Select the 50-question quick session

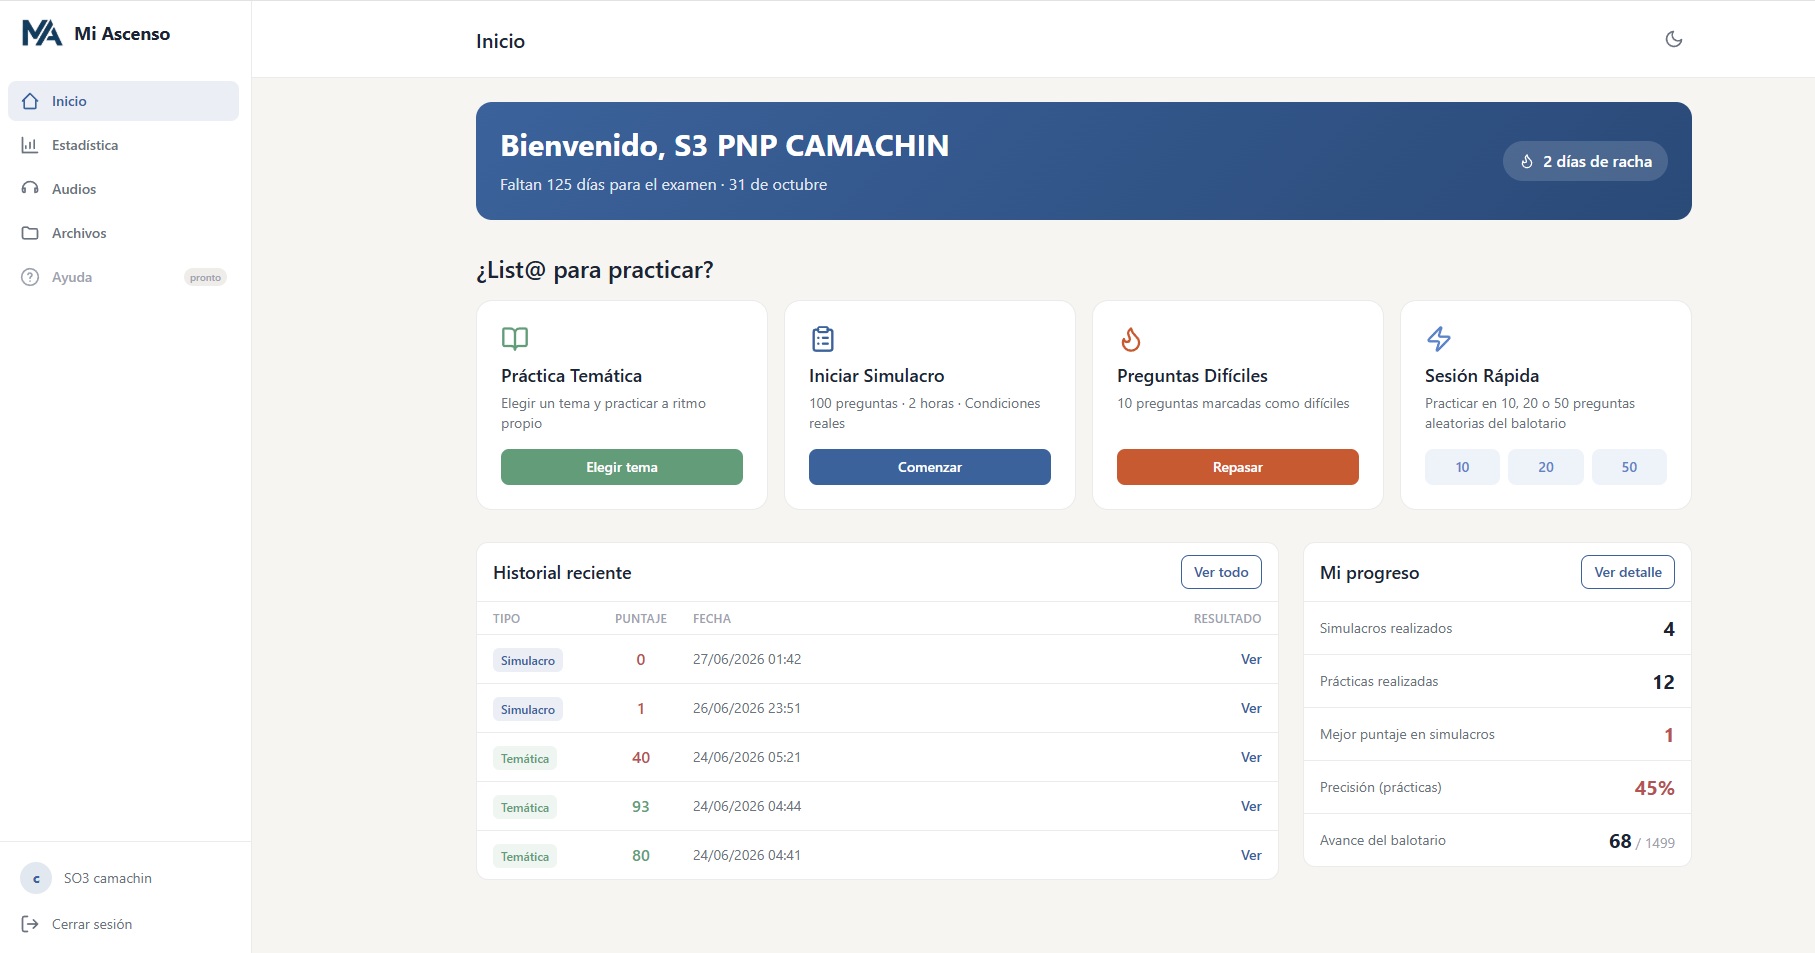click(1629, 467)
